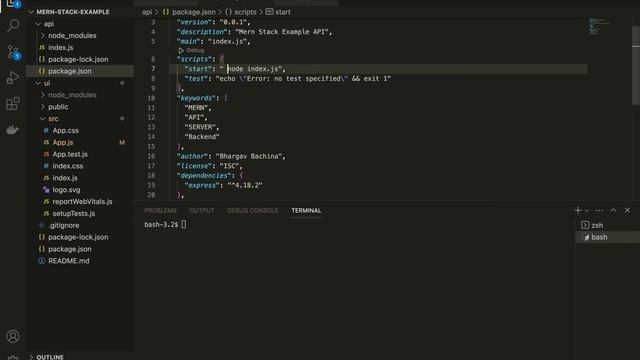Click the "license" line in the editor

click(209, 166)
